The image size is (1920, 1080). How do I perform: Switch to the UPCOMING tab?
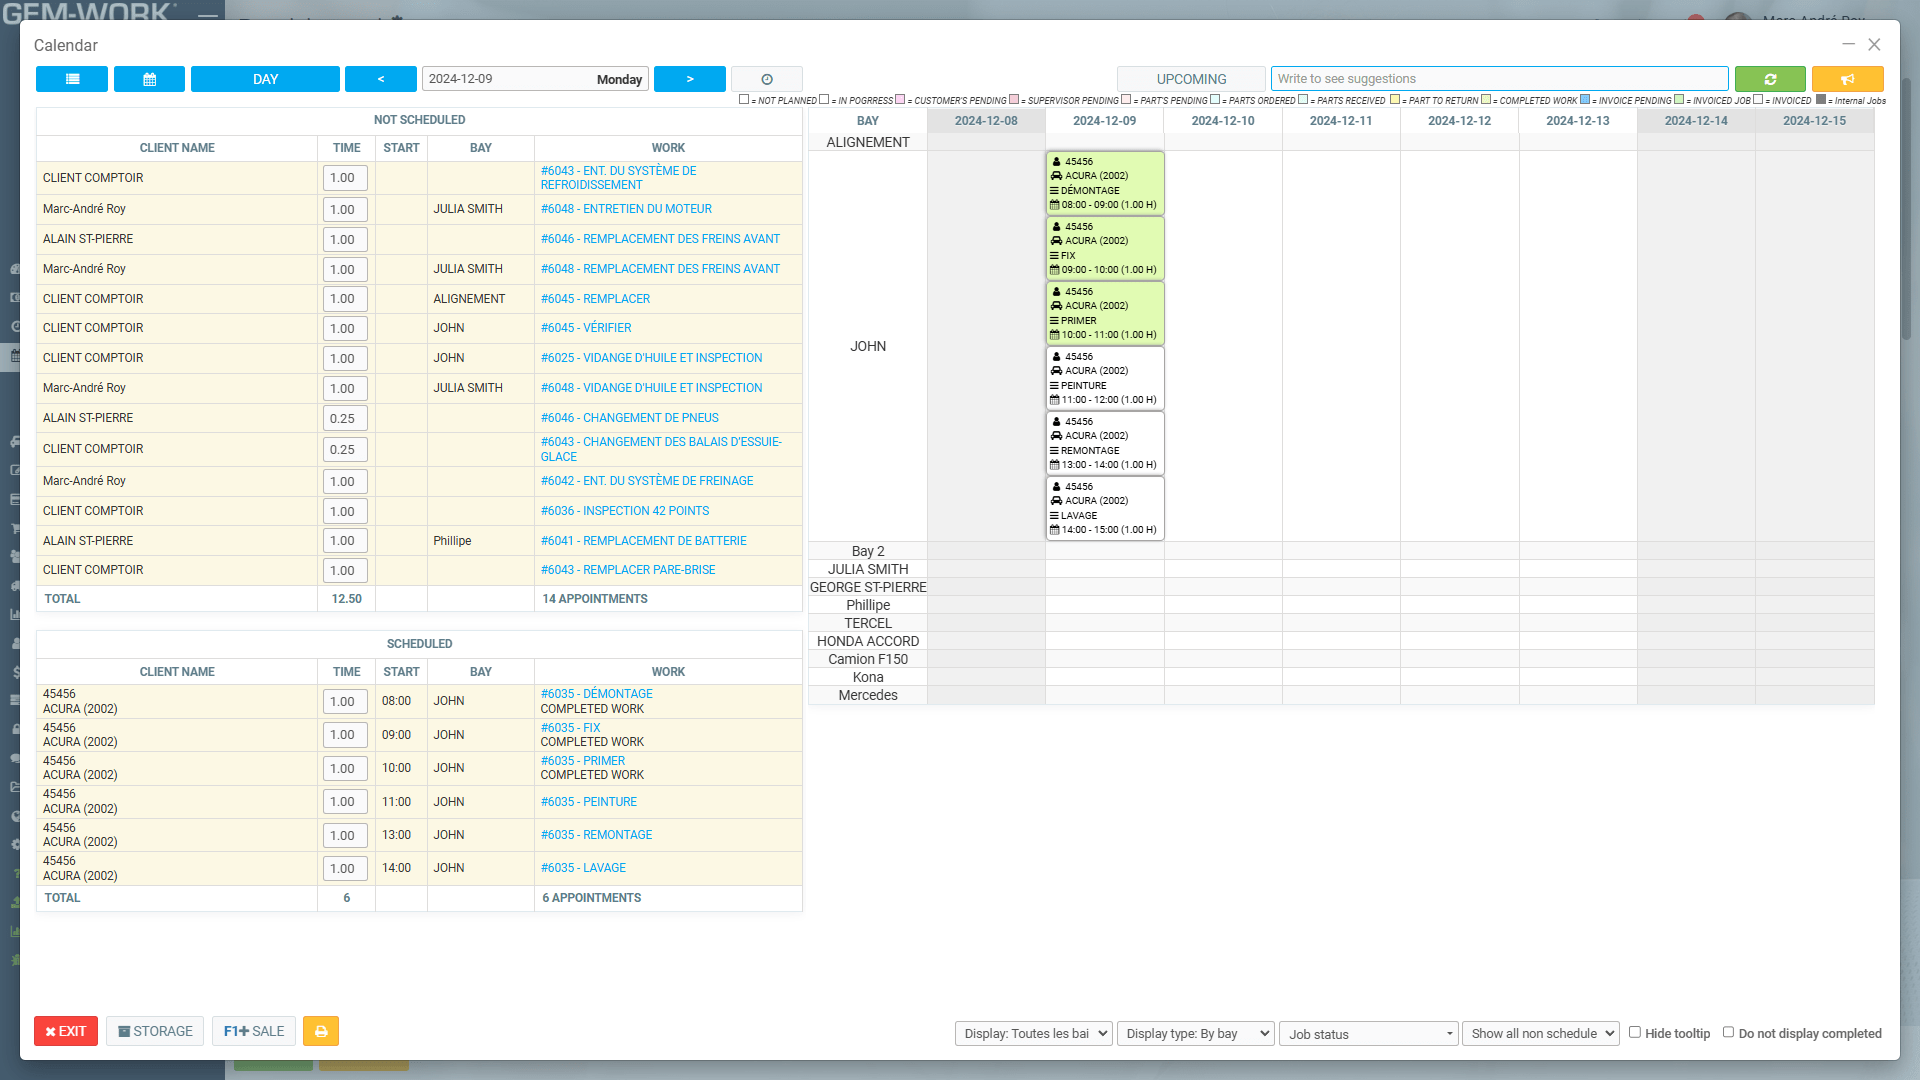point(1191,79)
